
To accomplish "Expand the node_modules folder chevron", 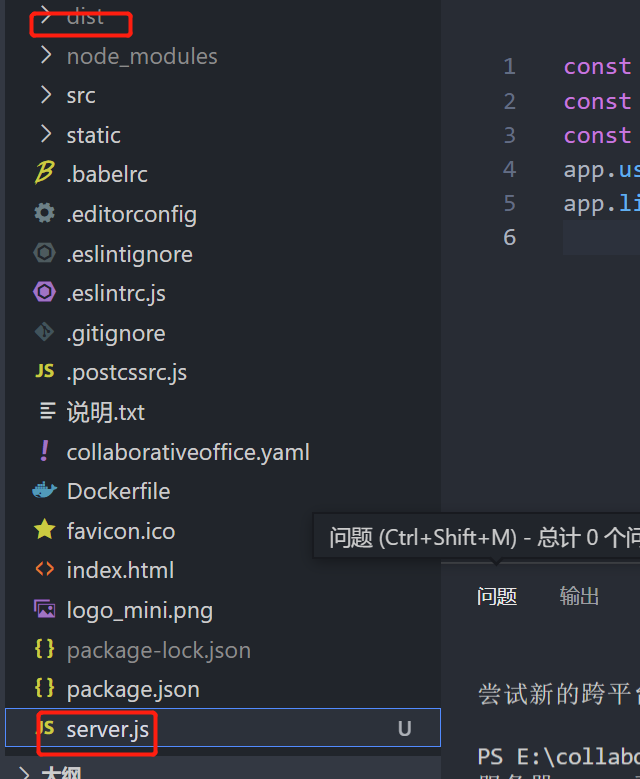I will pyautogui.click(x=45, y=56).
